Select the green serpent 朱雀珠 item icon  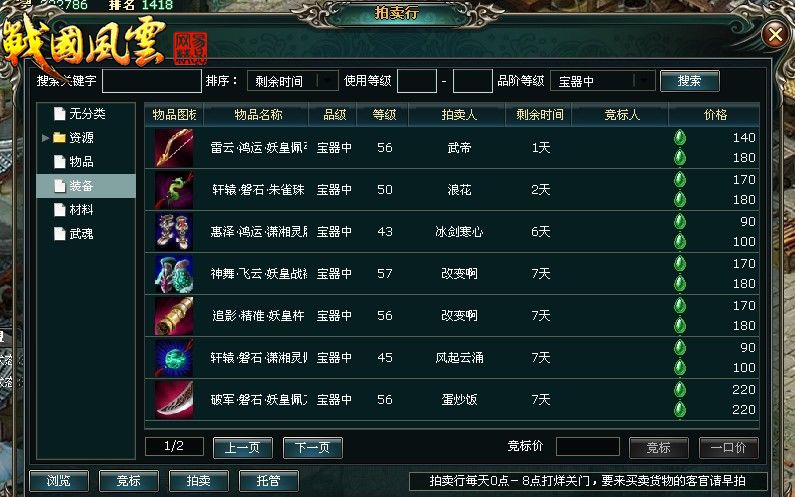tap(174, 190)
